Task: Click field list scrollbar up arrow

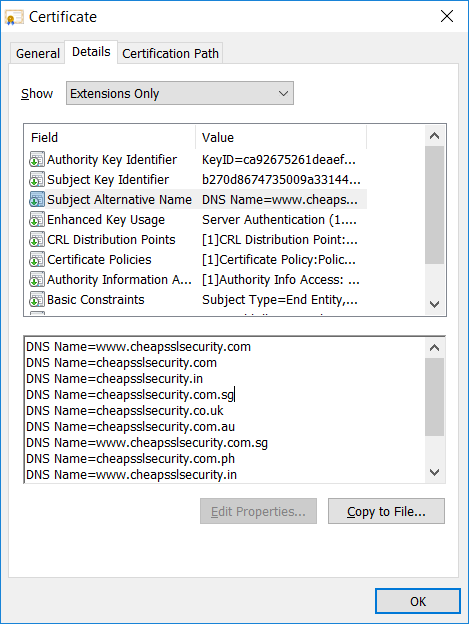Action: click(434, 136)
